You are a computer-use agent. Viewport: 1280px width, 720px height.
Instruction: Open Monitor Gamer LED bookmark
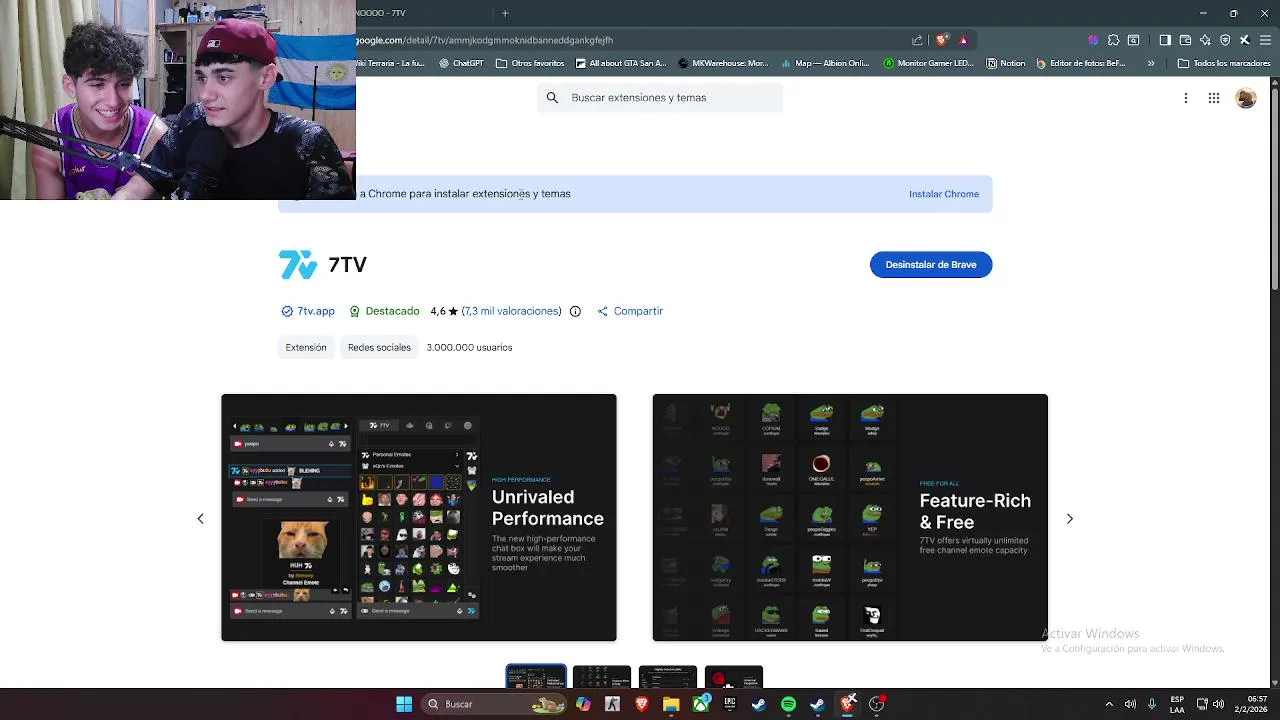(928, 63)
